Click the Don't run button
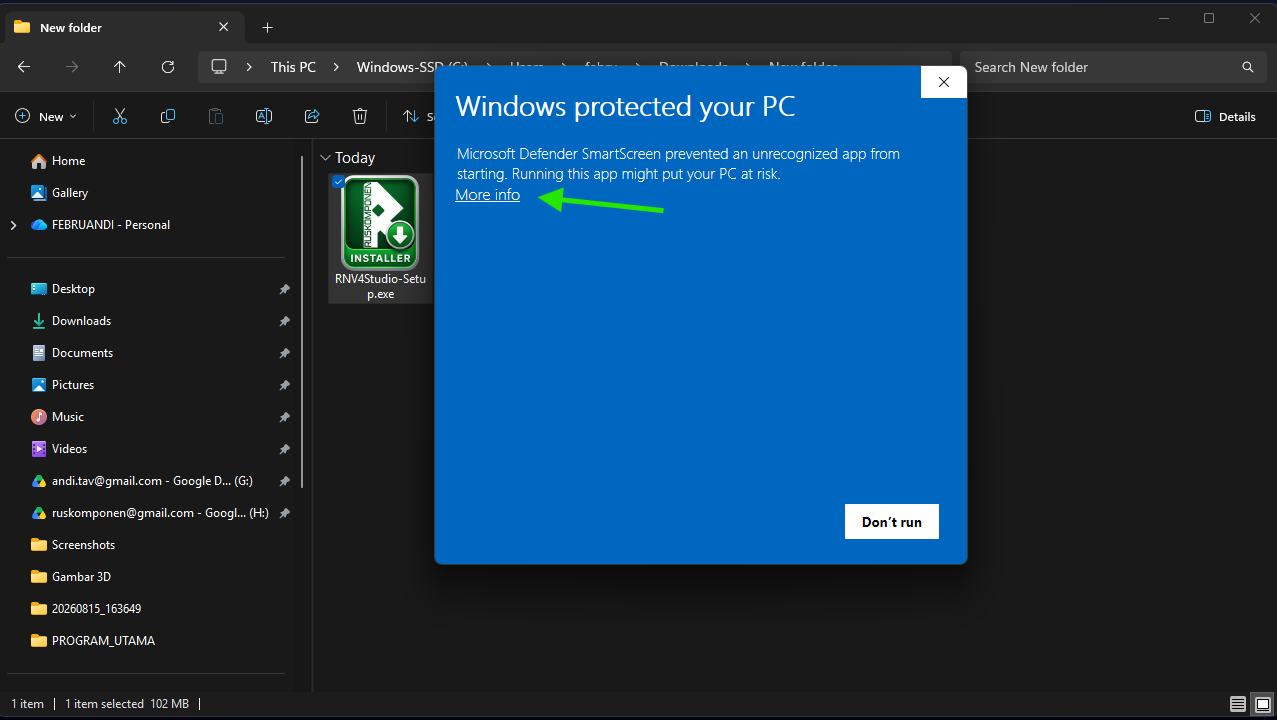 click(891, 522)
